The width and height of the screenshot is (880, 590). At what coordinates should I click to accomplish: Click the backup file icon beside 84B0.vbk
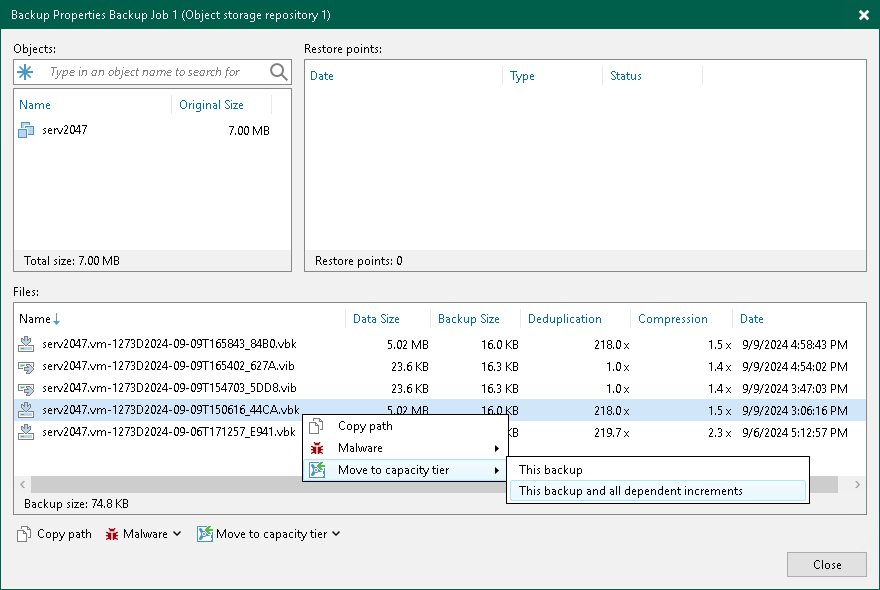[27, 344]
